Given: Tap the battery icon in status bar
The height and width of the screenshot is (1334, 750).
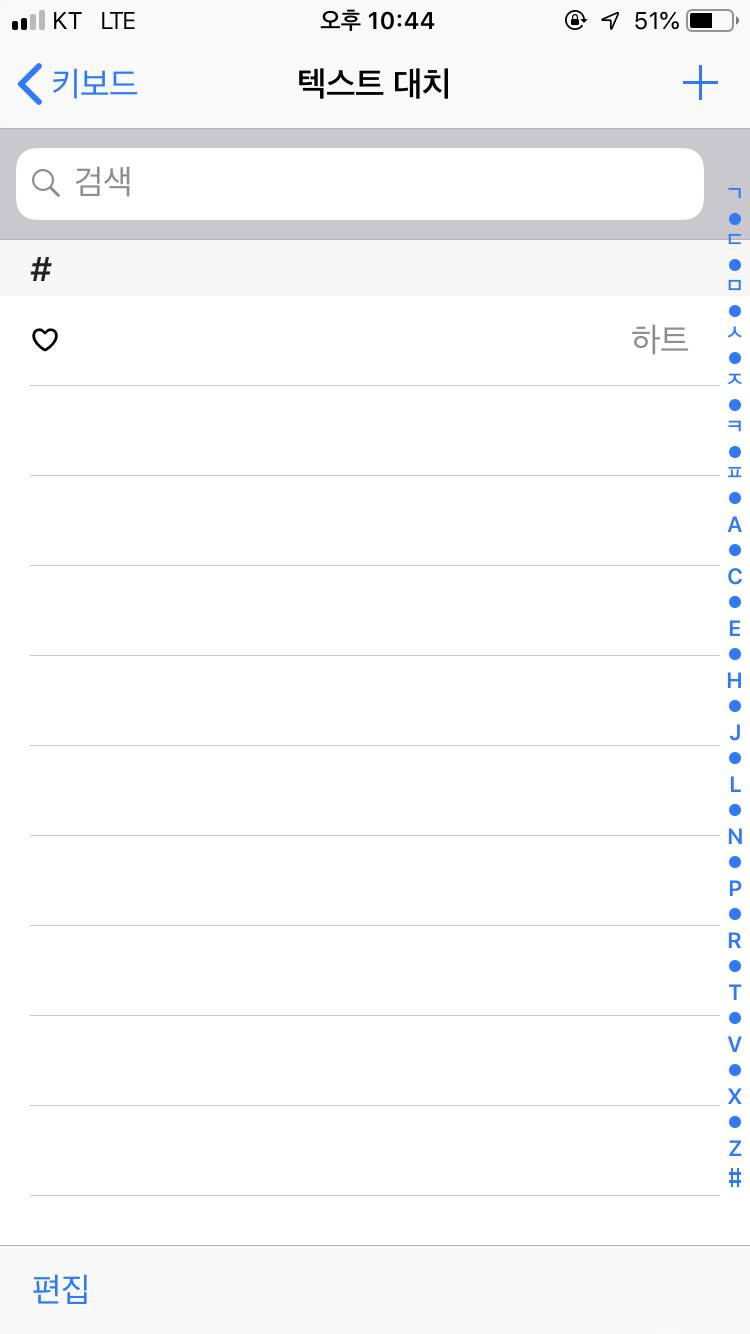Looking at the screenshot, I should [710, 20].
